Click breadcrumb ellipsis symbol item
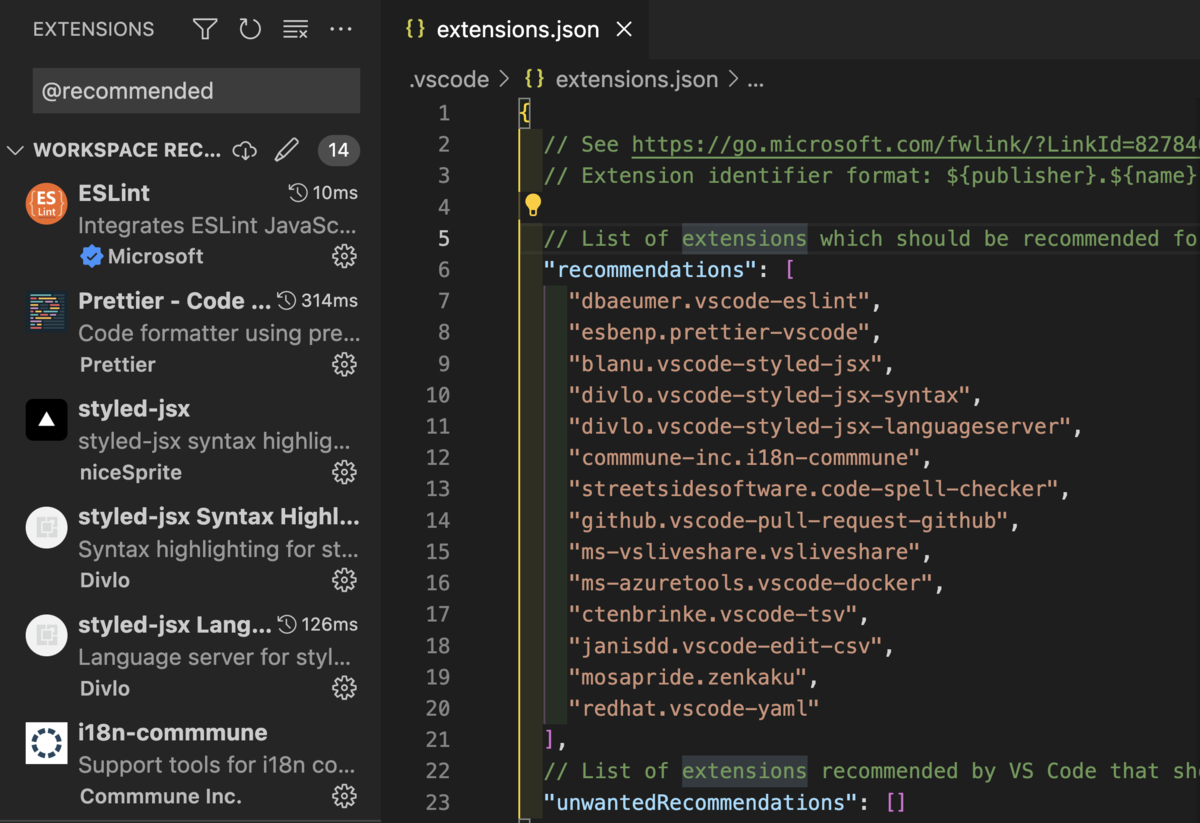 tap(755, 80)
